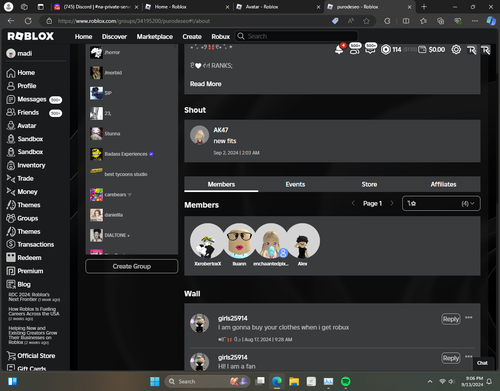Click the Create Group button
This screenshot has height=391, width=500.
click(132, 266)
